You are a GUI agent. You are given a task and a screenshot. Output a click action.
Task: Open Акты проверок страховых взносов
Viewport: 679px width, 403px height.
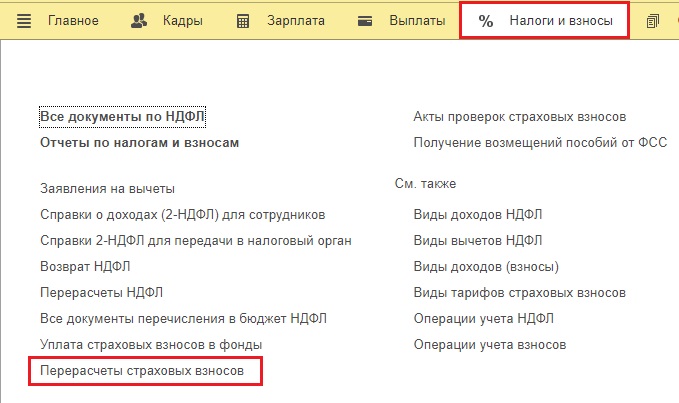point(520,117)
